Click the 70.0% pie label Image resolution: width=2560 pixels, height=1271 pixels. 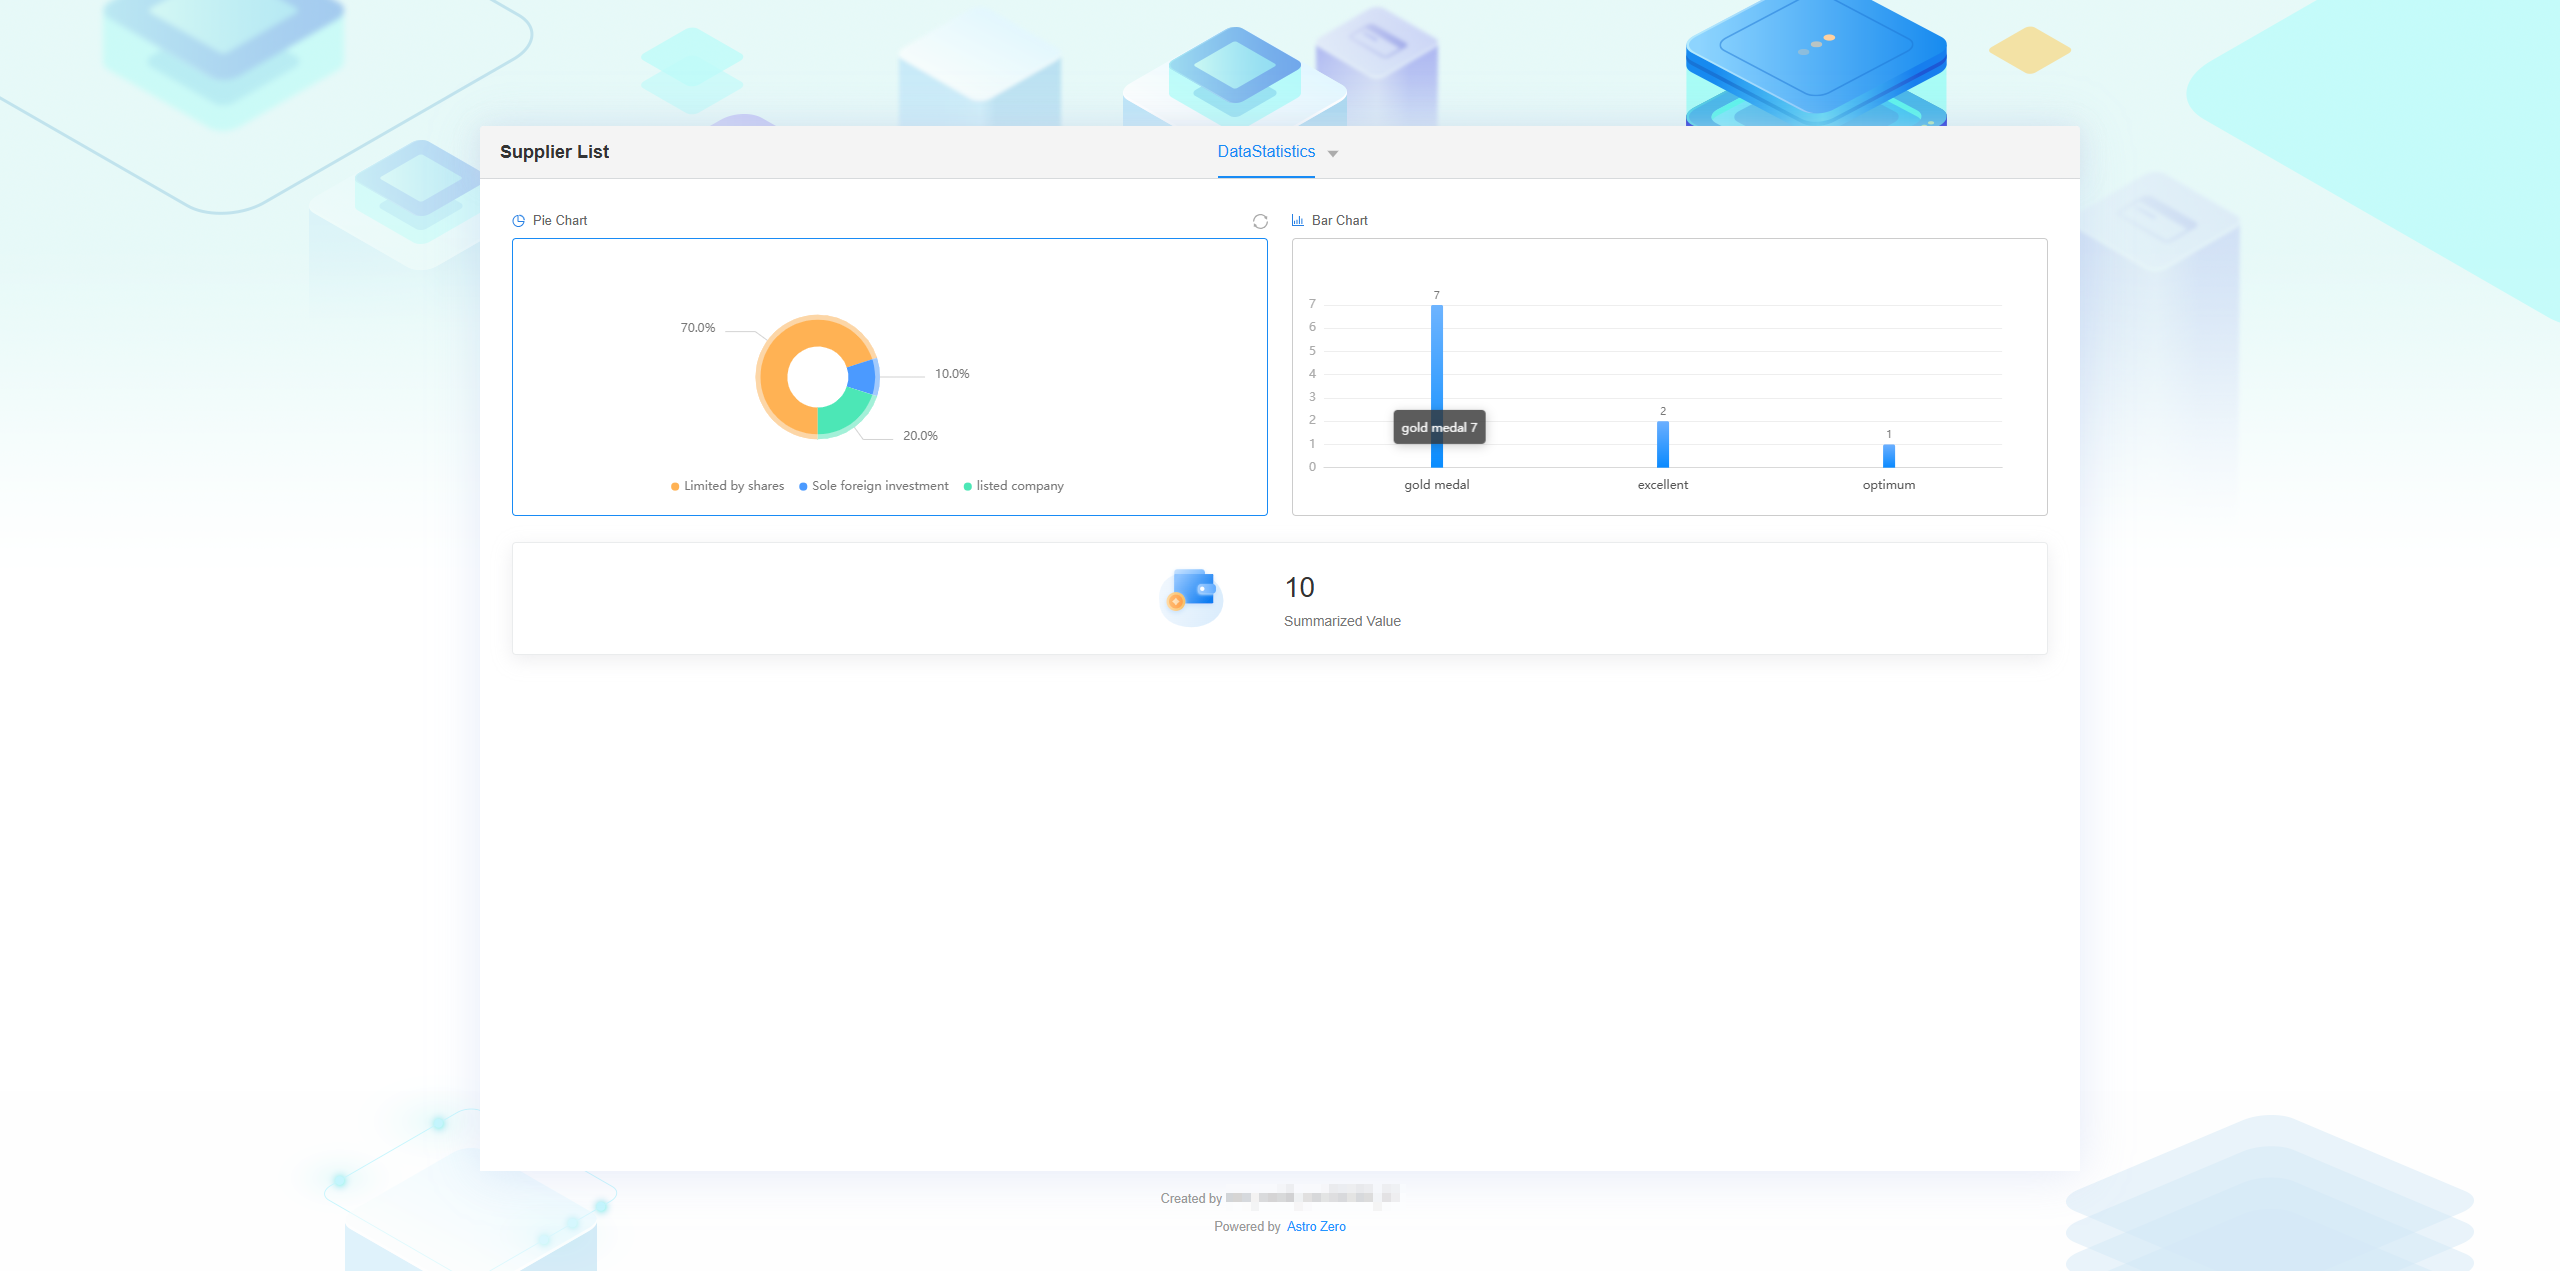[698, 328]
